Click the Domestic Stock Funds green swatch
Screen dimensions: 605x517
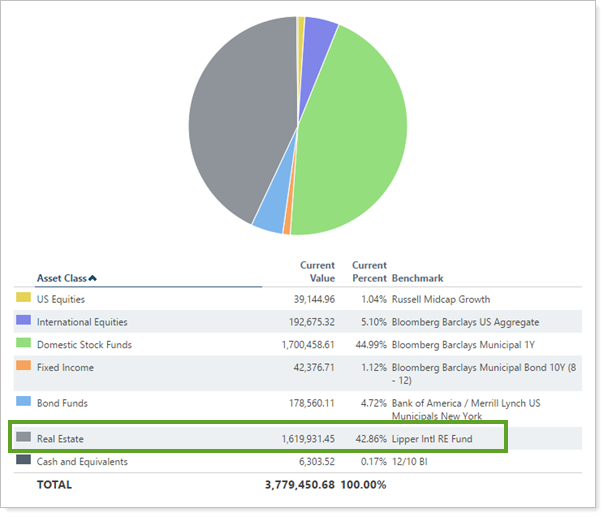click(23, 344)
